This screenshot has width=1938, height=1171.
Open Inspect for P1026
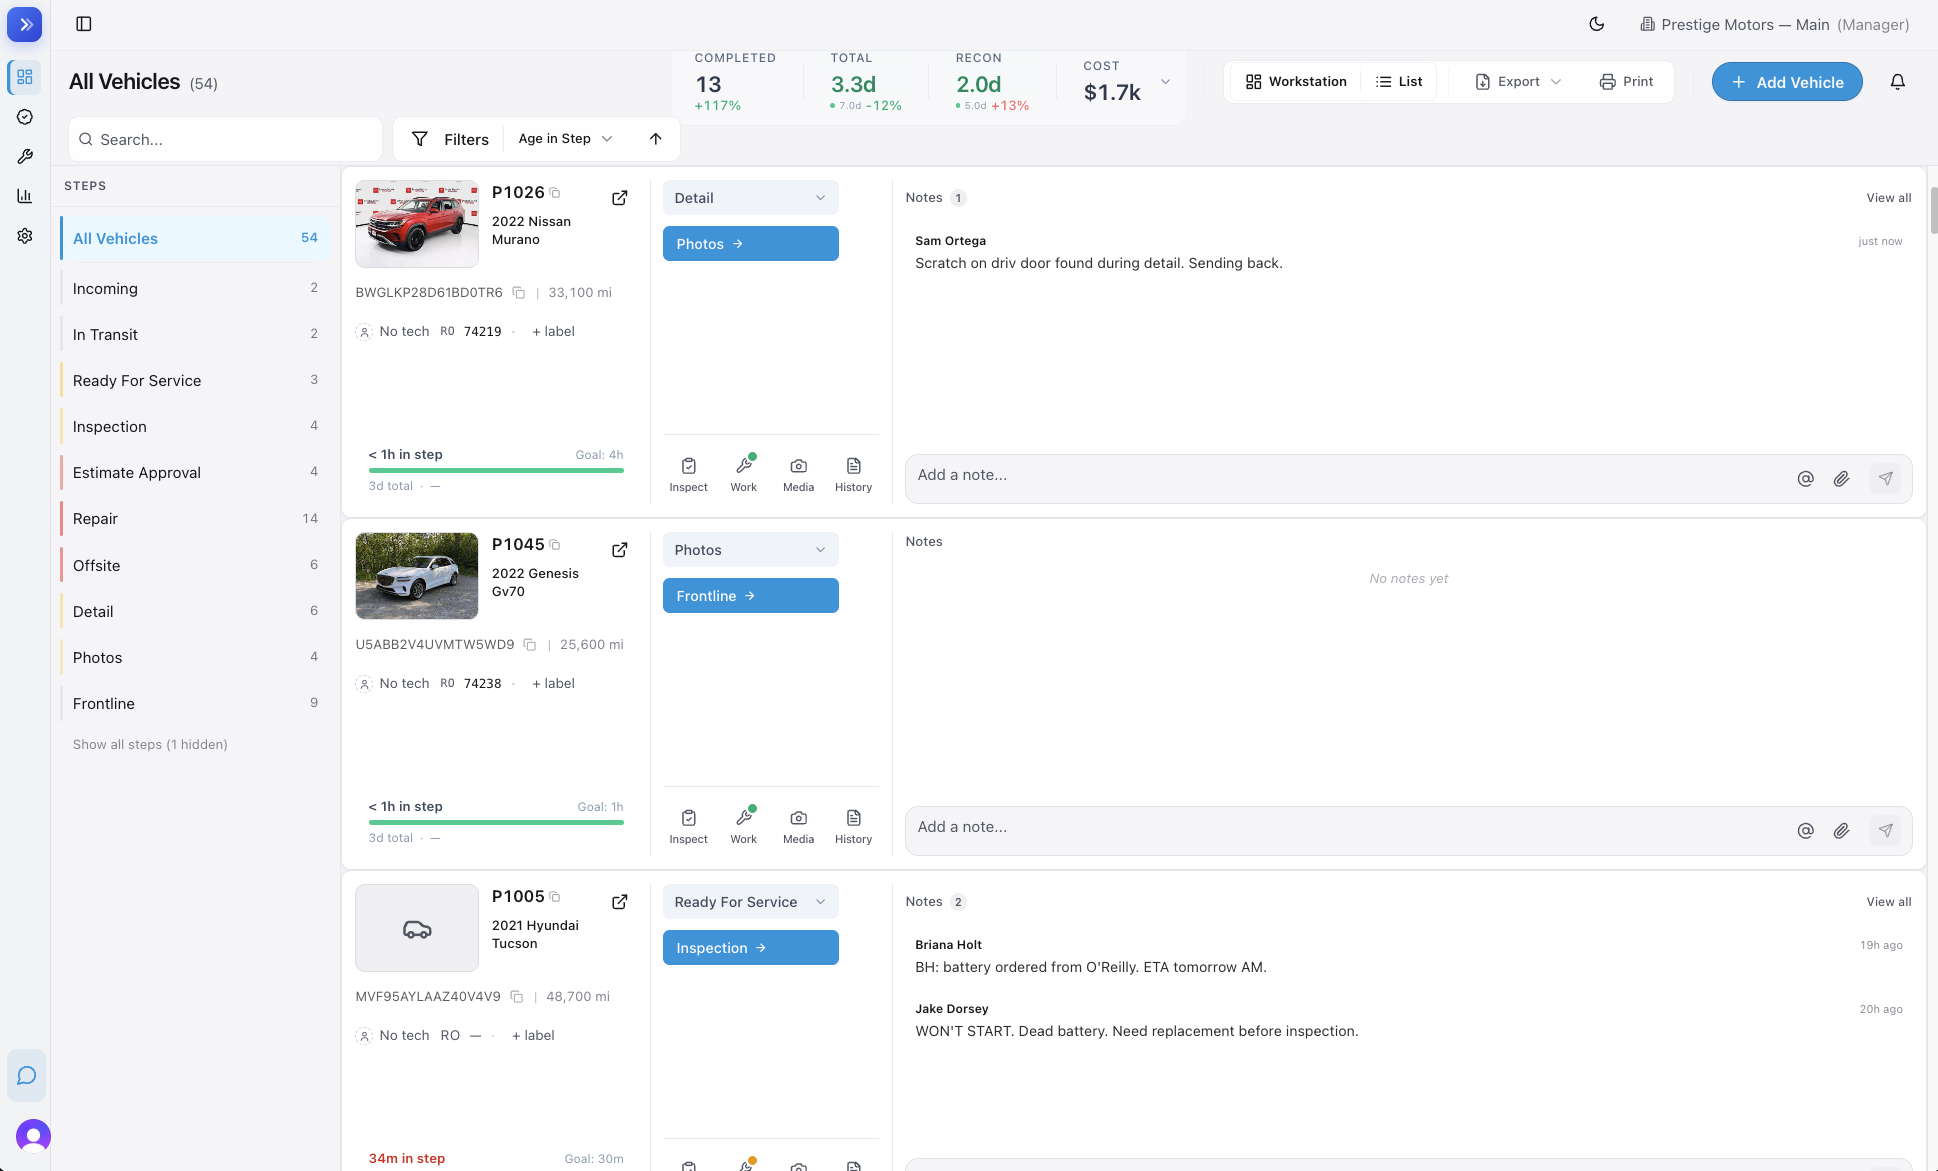pos(689,474)
